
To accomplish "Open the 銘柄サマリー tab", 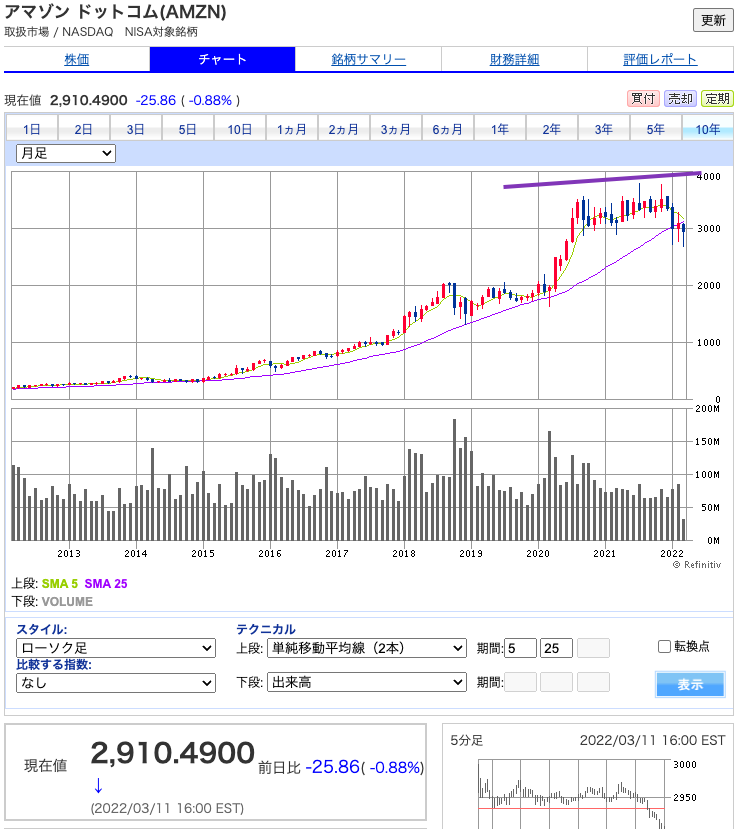I will tap(368, 59).
